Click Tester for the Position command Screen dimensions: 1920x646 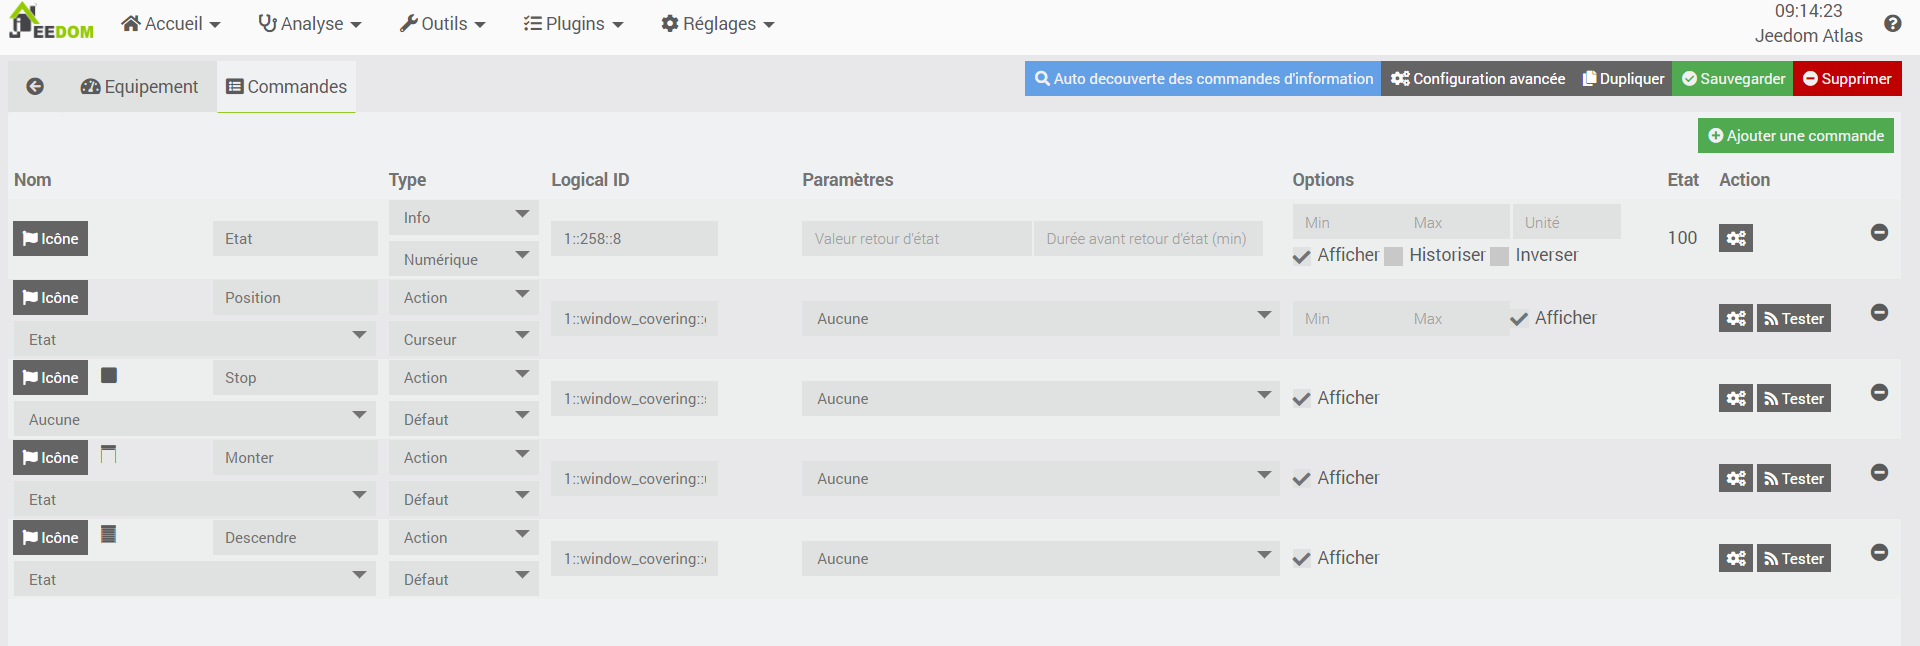tap(1794, 318)
